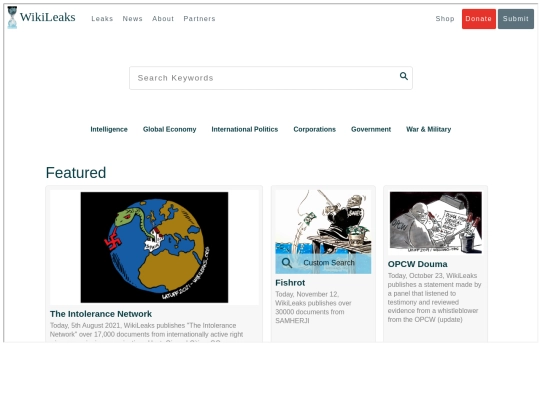Click the red Donate button
540x405 pixels.
coord(479,19)
